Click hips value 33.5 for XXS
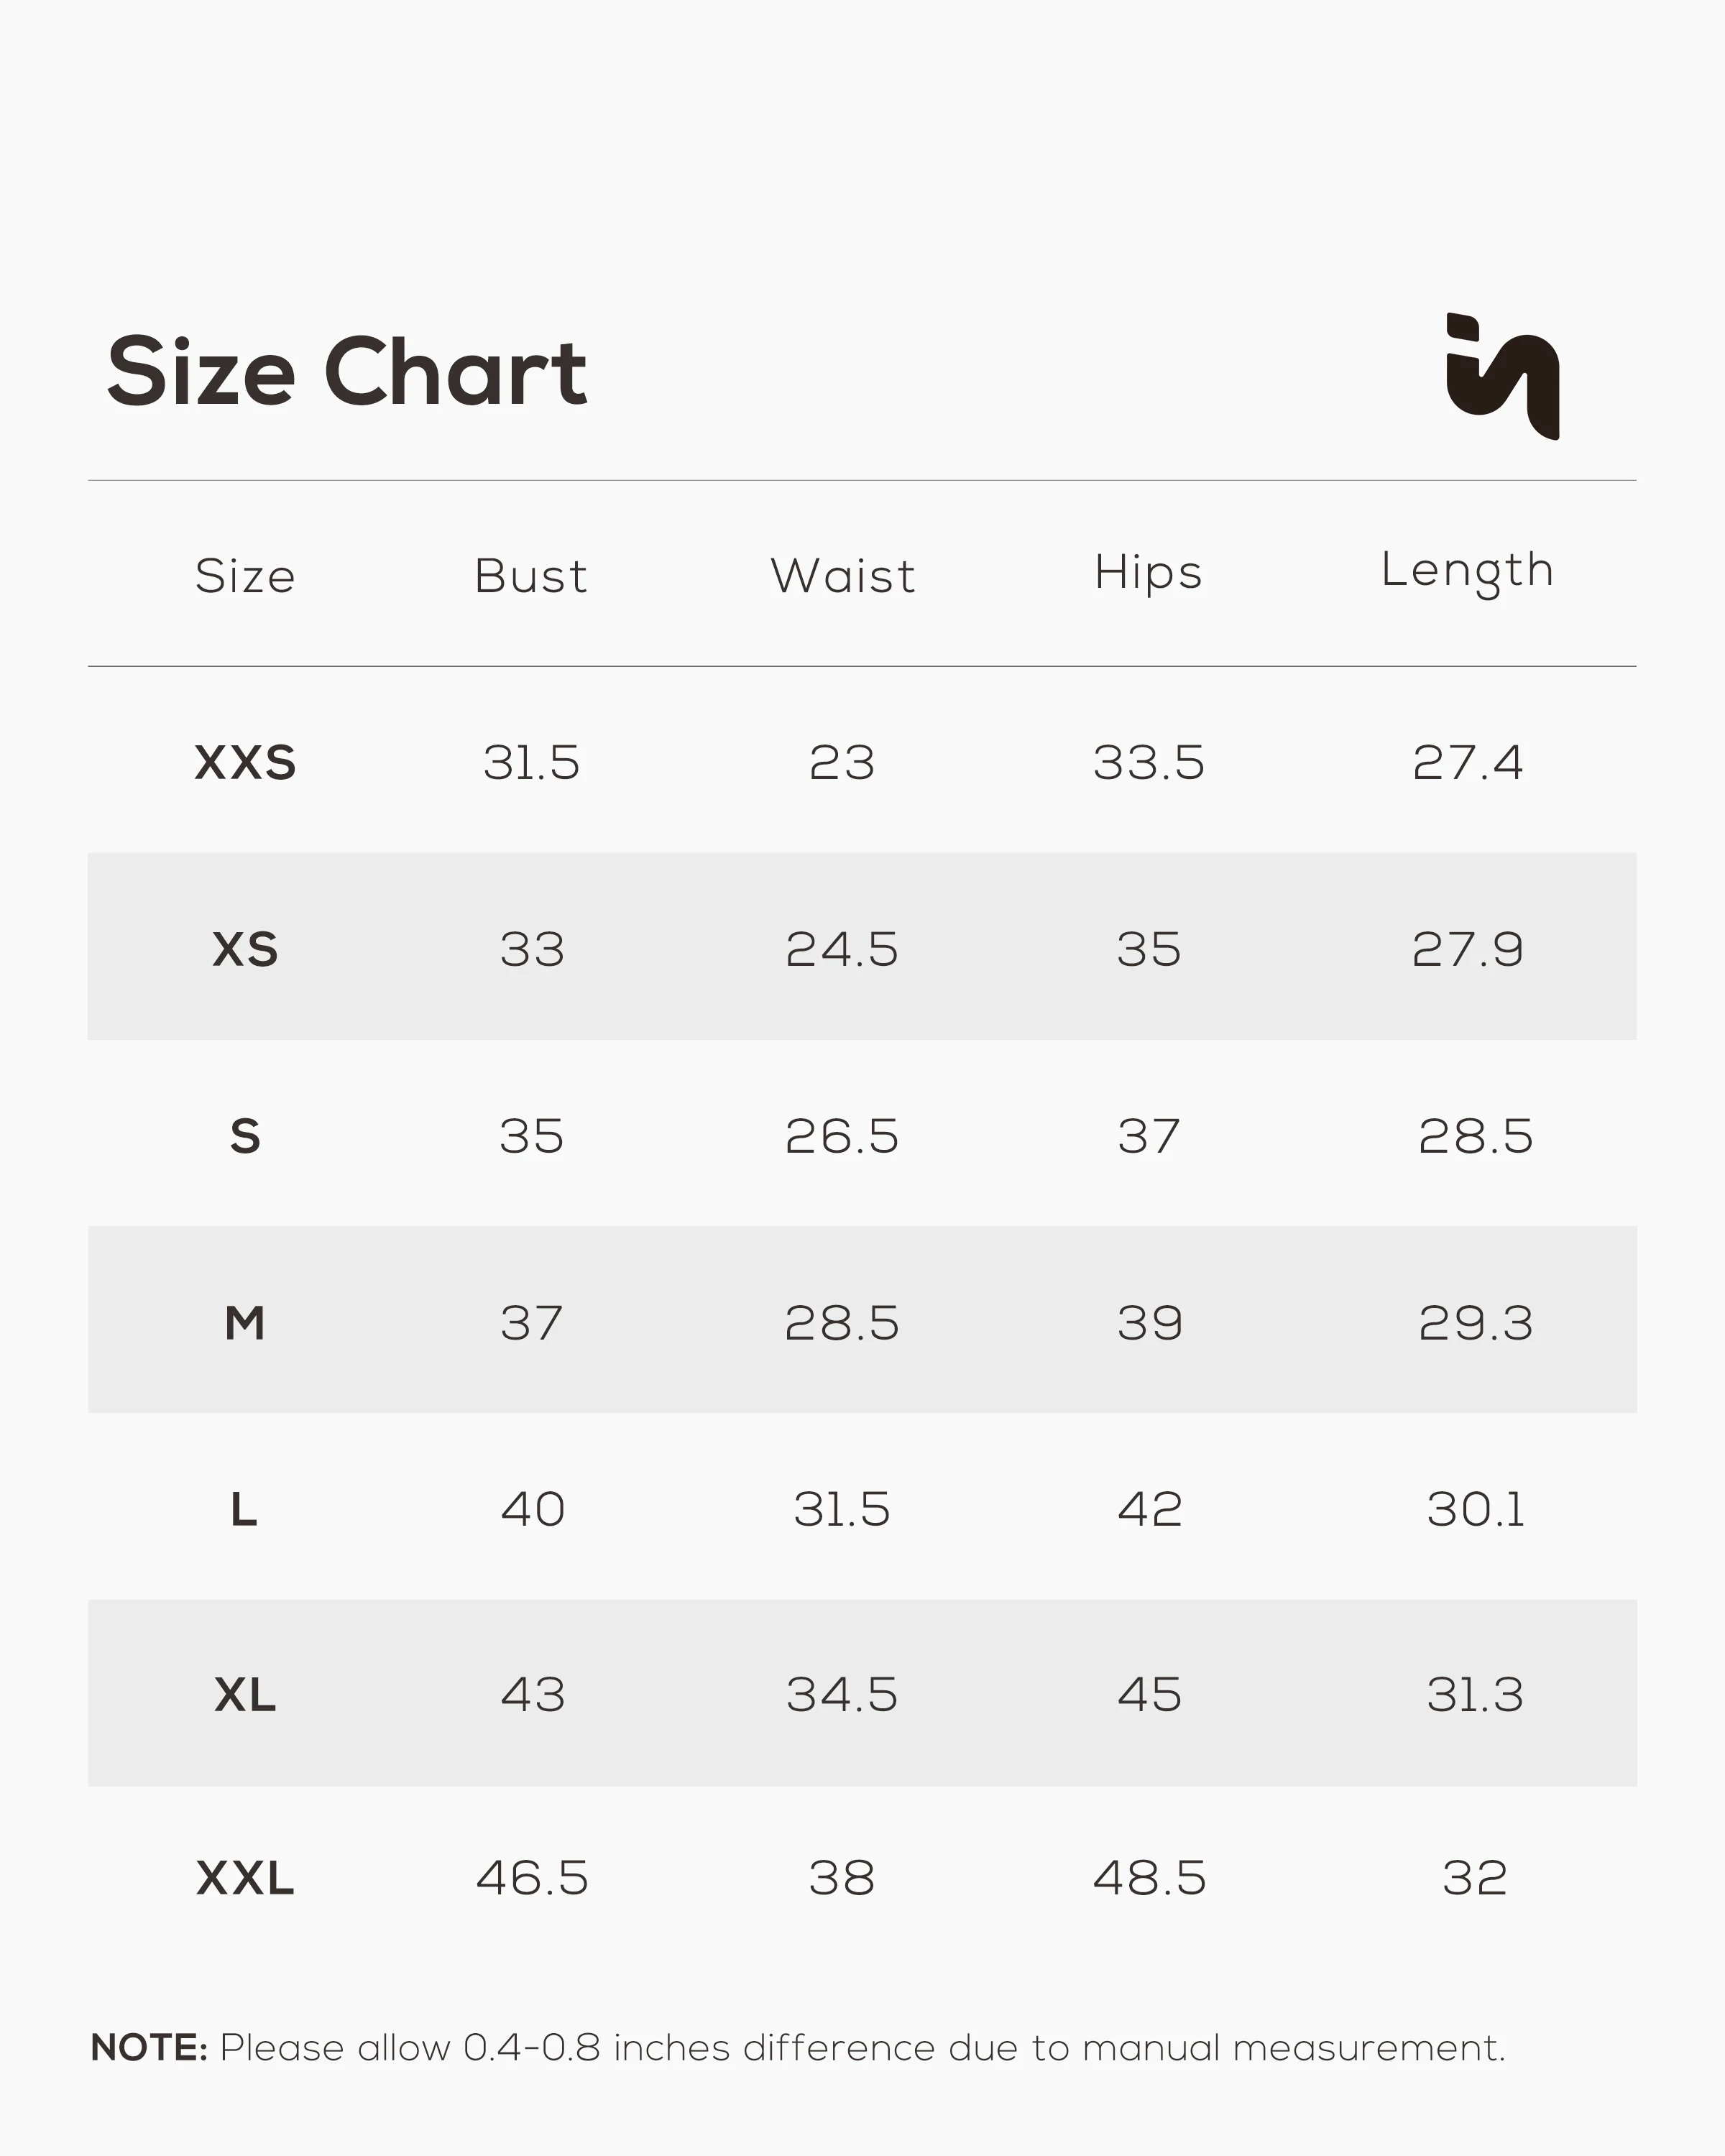The height and width of the screenshot is (2156, 1725). tap(1149, 763)
